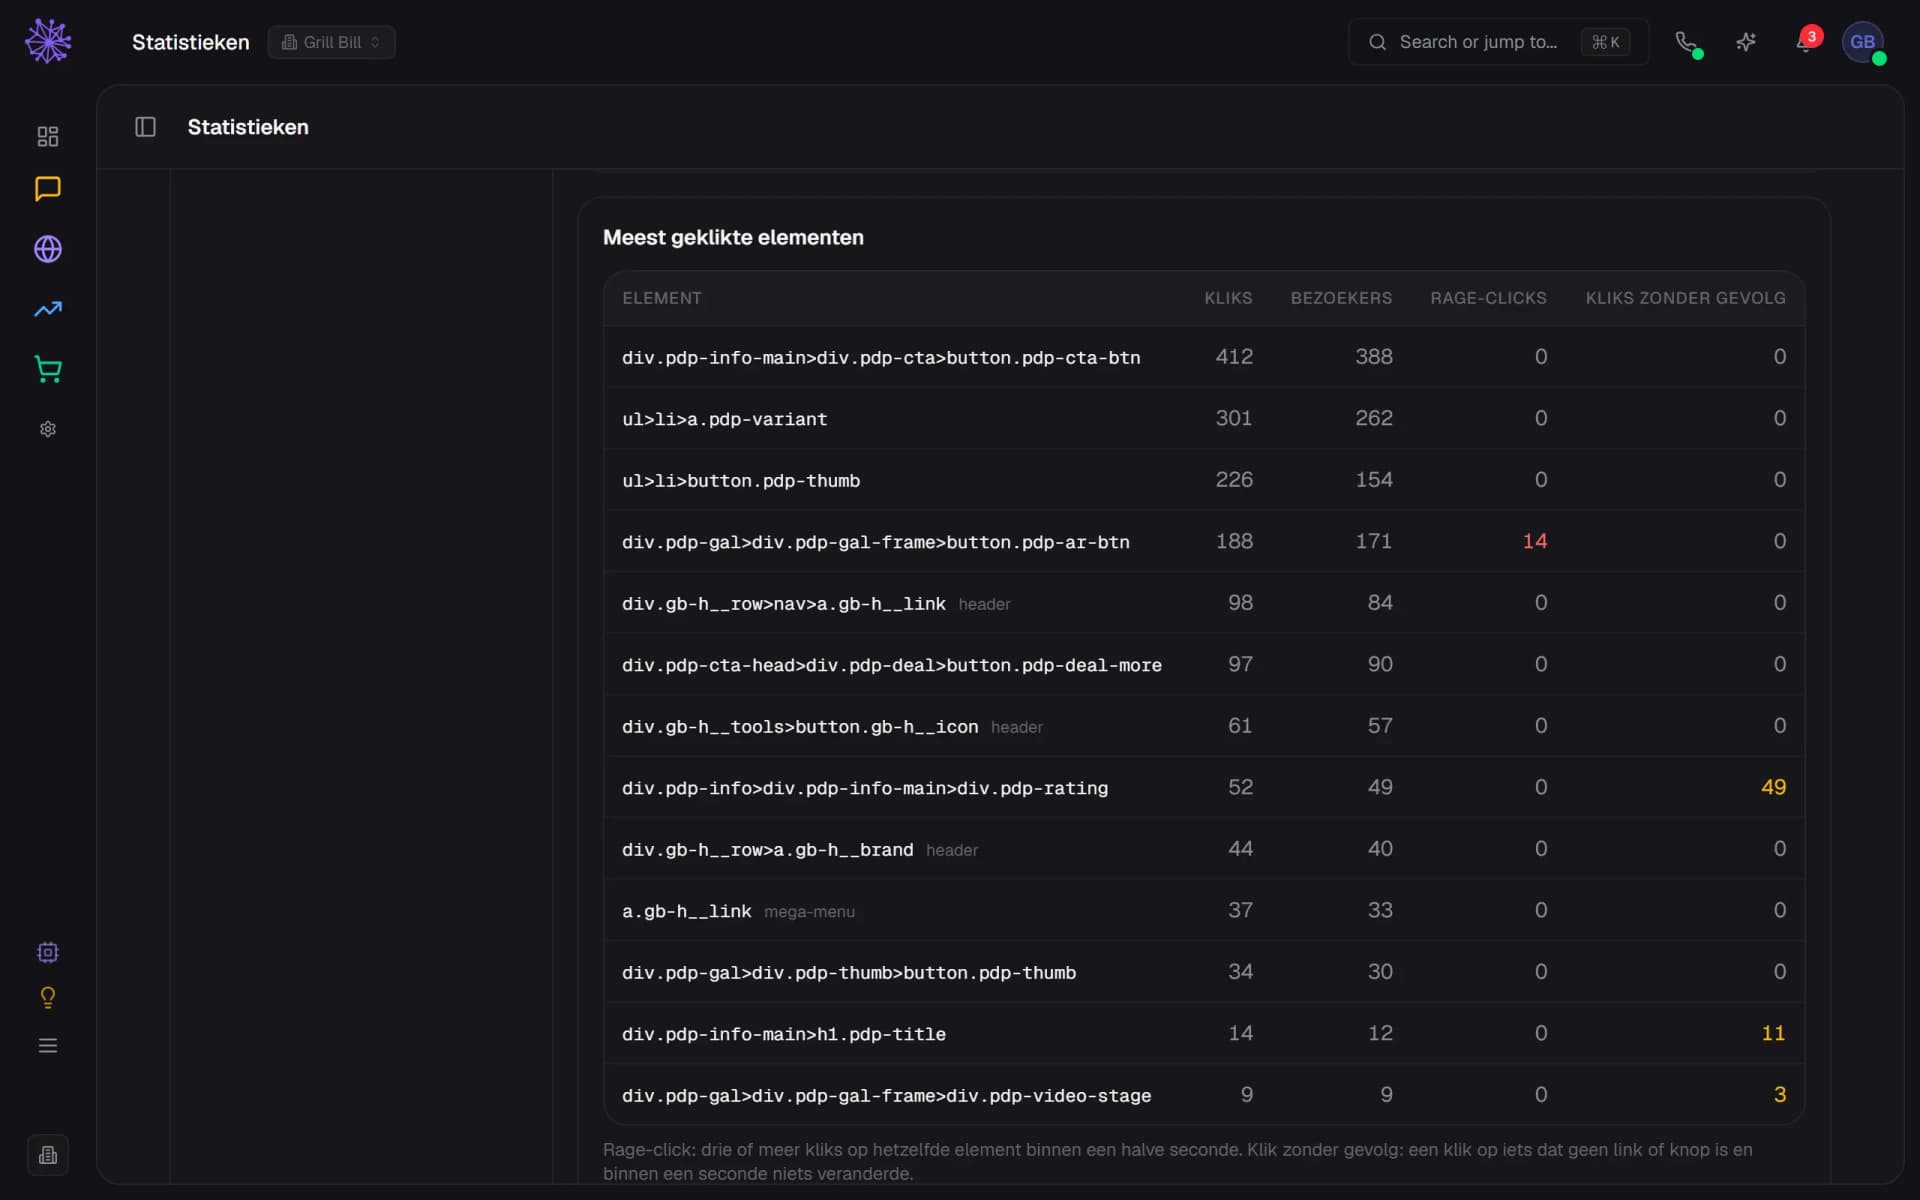
Task: Click the Statistieken title in the top bar
Action: click(x=190, y=42)
